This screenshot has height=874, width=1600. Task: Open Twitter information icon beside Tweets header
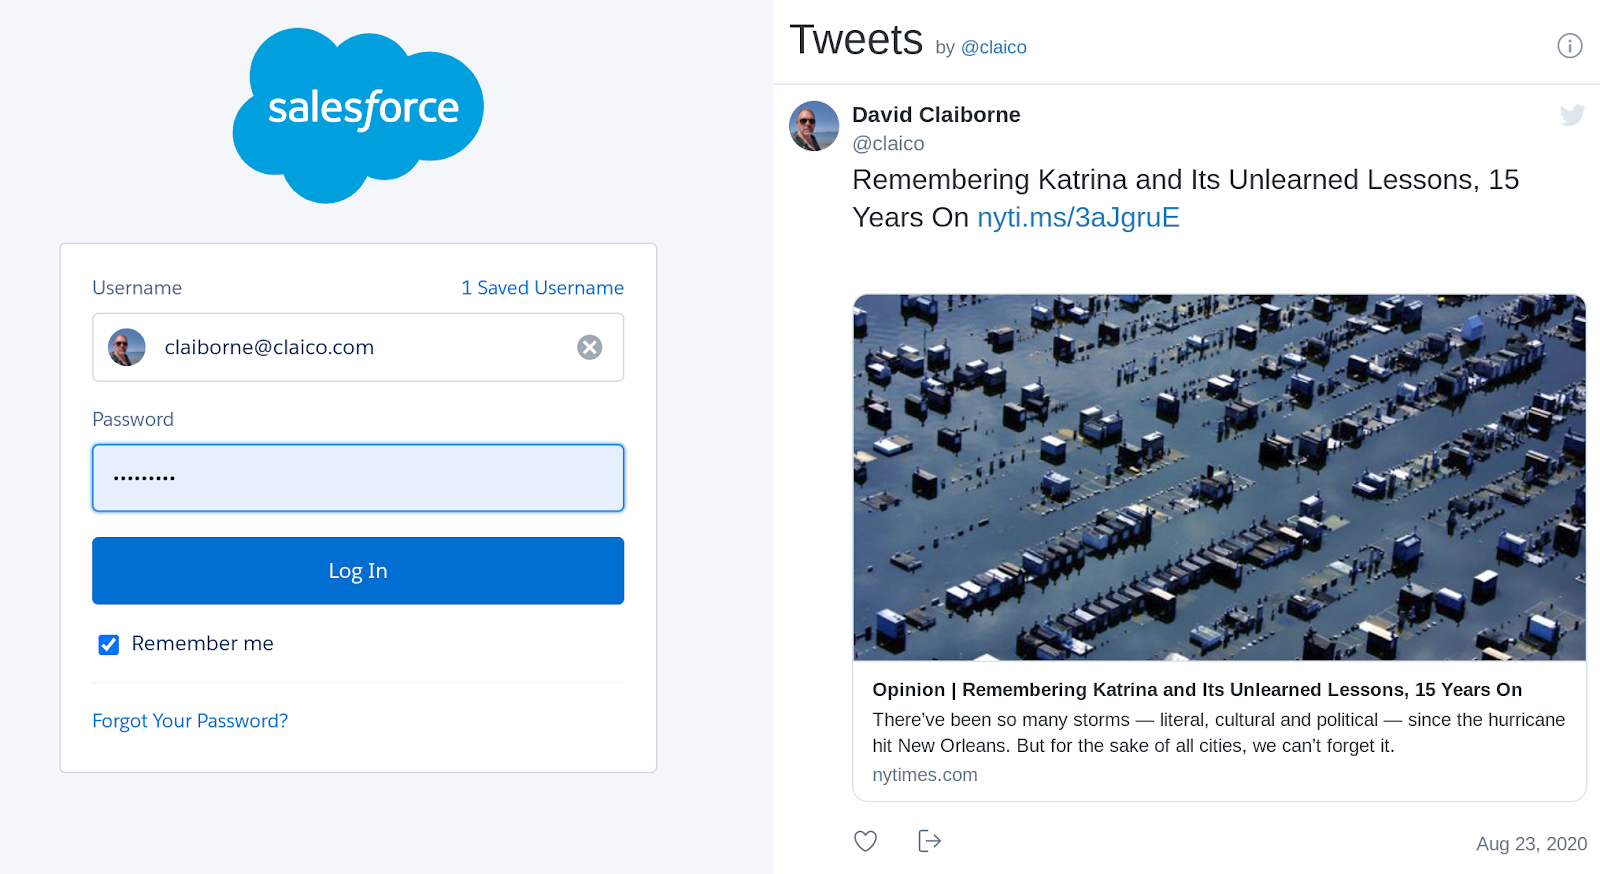[1570, 46]
